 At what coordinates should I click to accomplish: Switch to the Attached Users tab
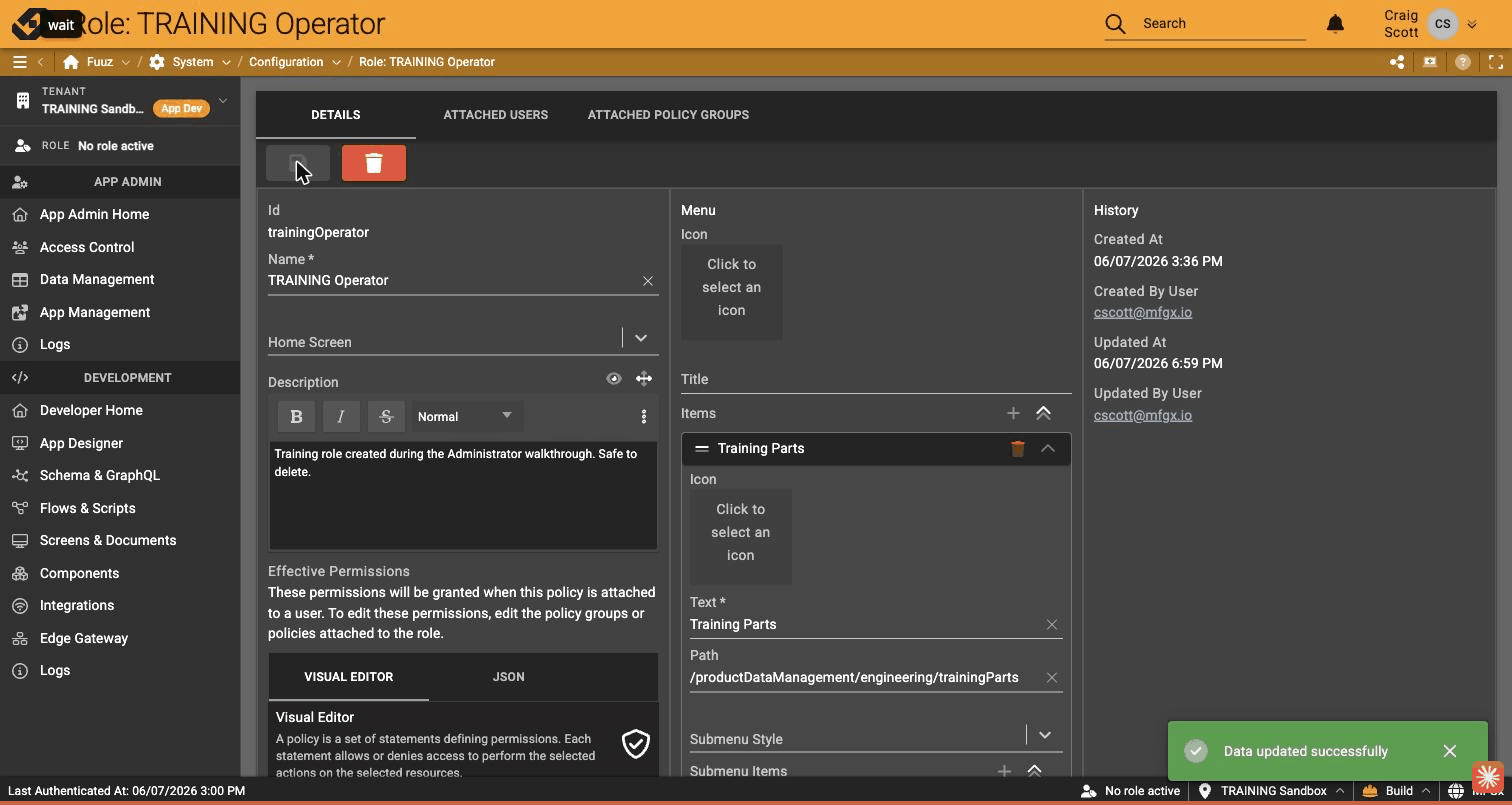496,115
